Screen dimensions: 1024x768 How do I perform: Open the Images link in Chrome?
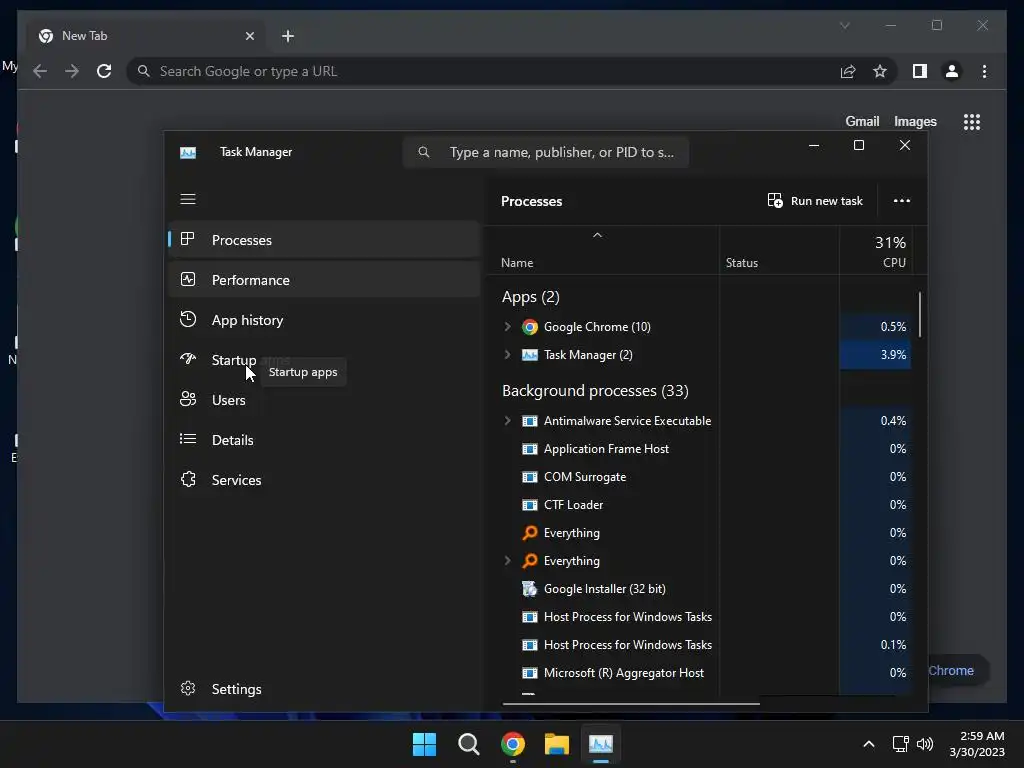click(x=915, y=121)
